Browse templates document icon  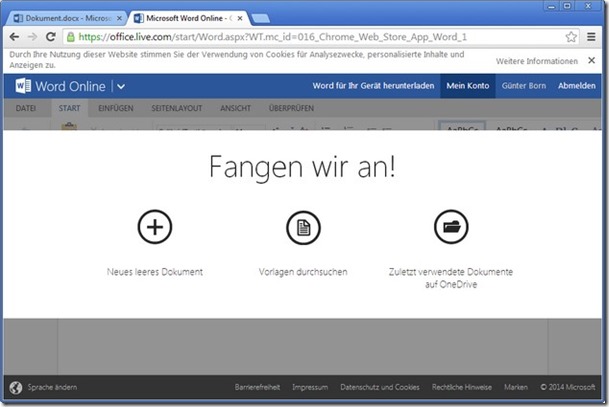coord(303,228)
